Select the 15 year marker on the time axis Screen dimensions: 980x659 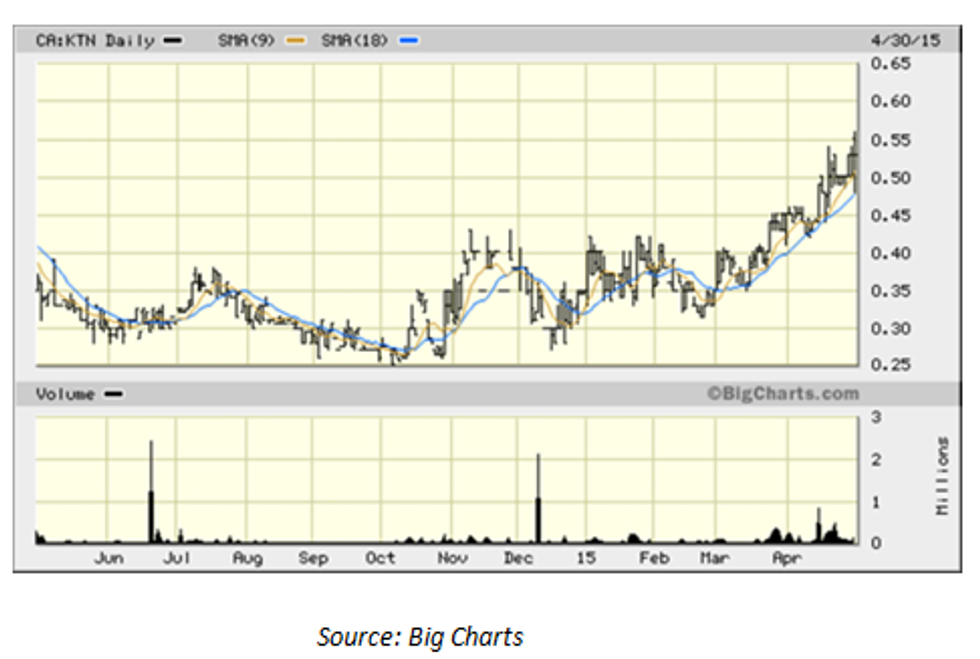586,558
